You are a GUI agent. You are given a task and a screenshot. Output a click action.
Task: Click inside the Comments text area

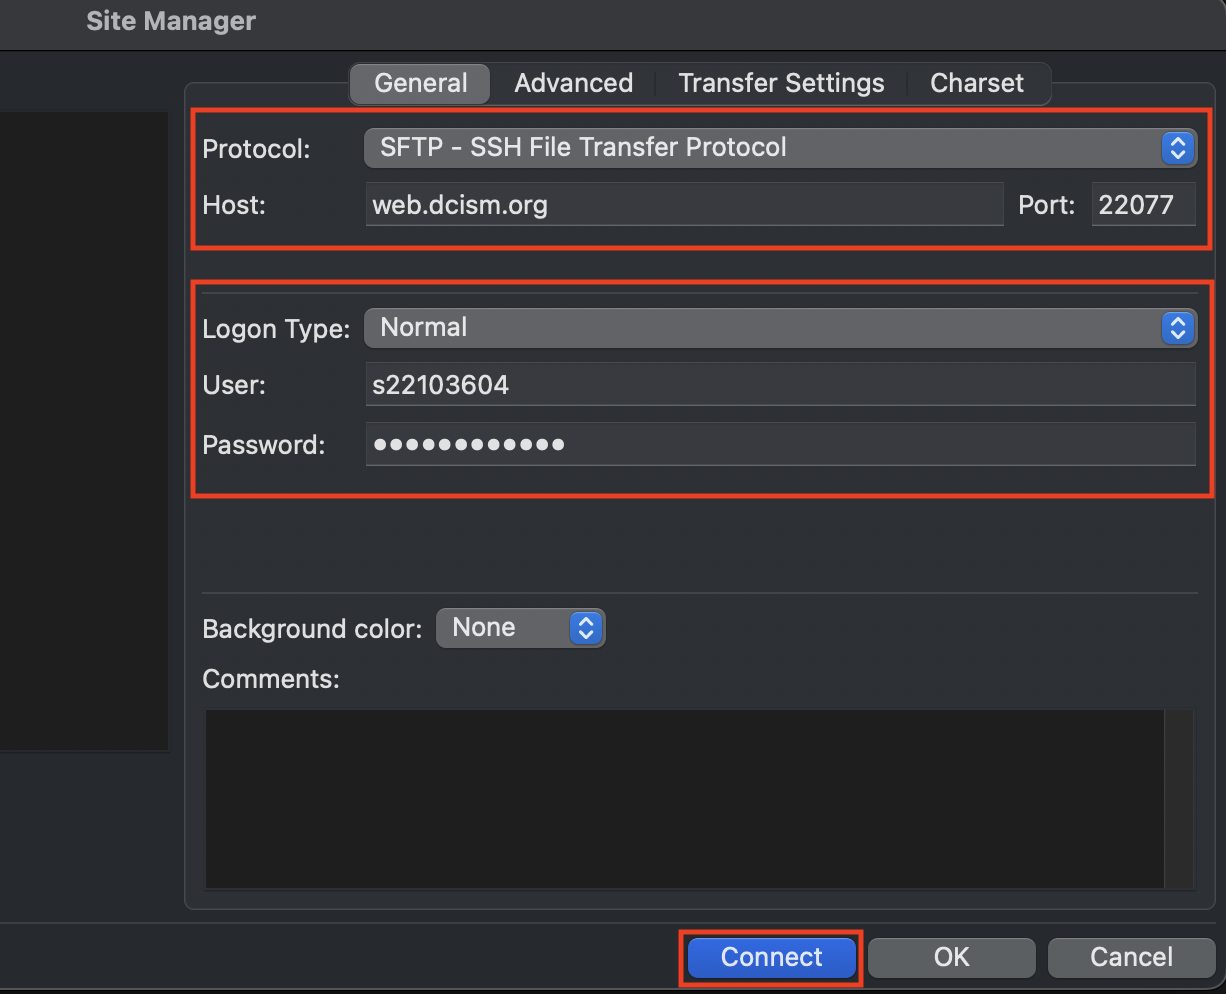[685, 798]
